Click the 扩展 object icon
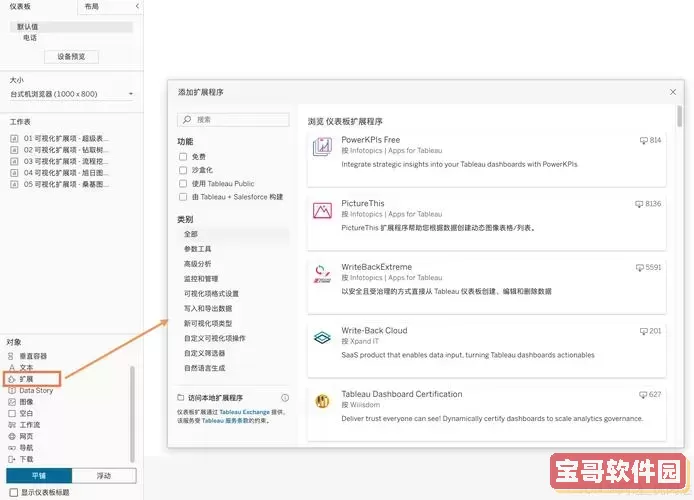Screen dimensions: 694x500 12,379
